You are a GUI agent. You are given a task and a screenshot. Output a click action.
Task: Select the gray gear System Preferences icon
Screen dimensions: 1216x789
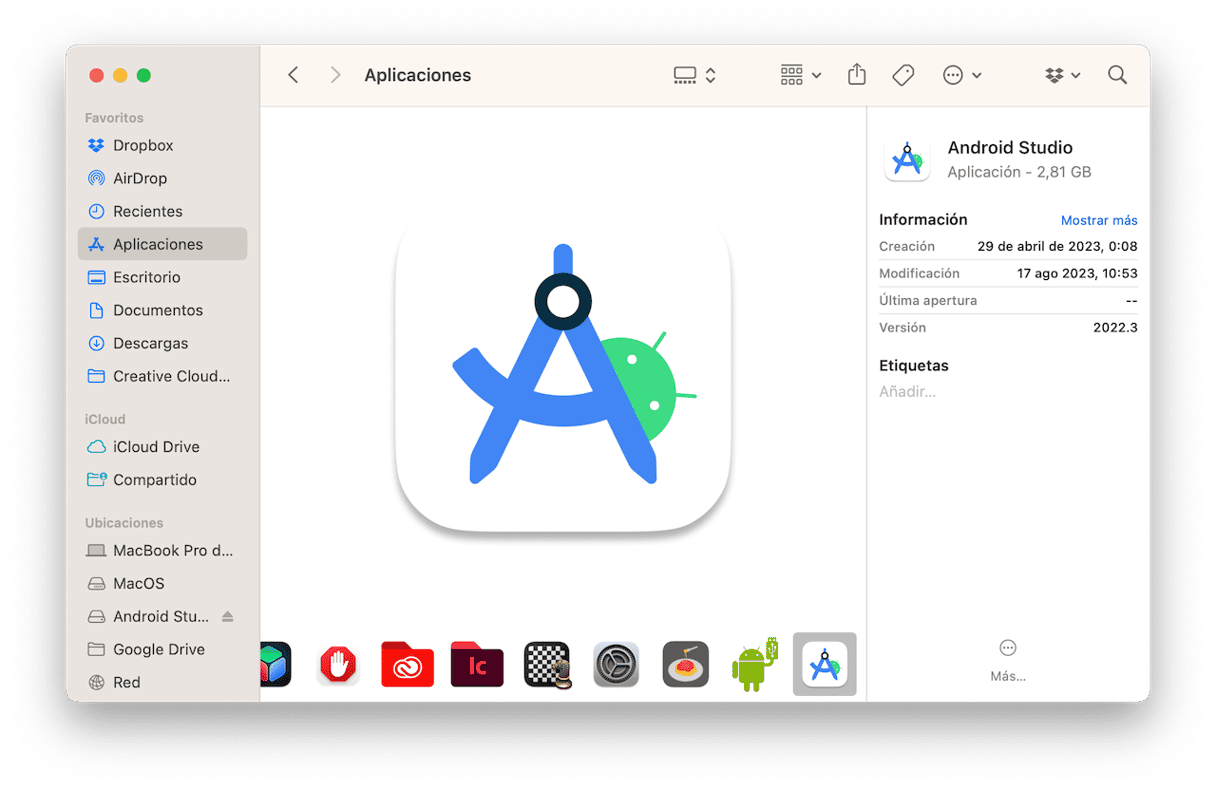pyautogui.click(x=616, y=664)
